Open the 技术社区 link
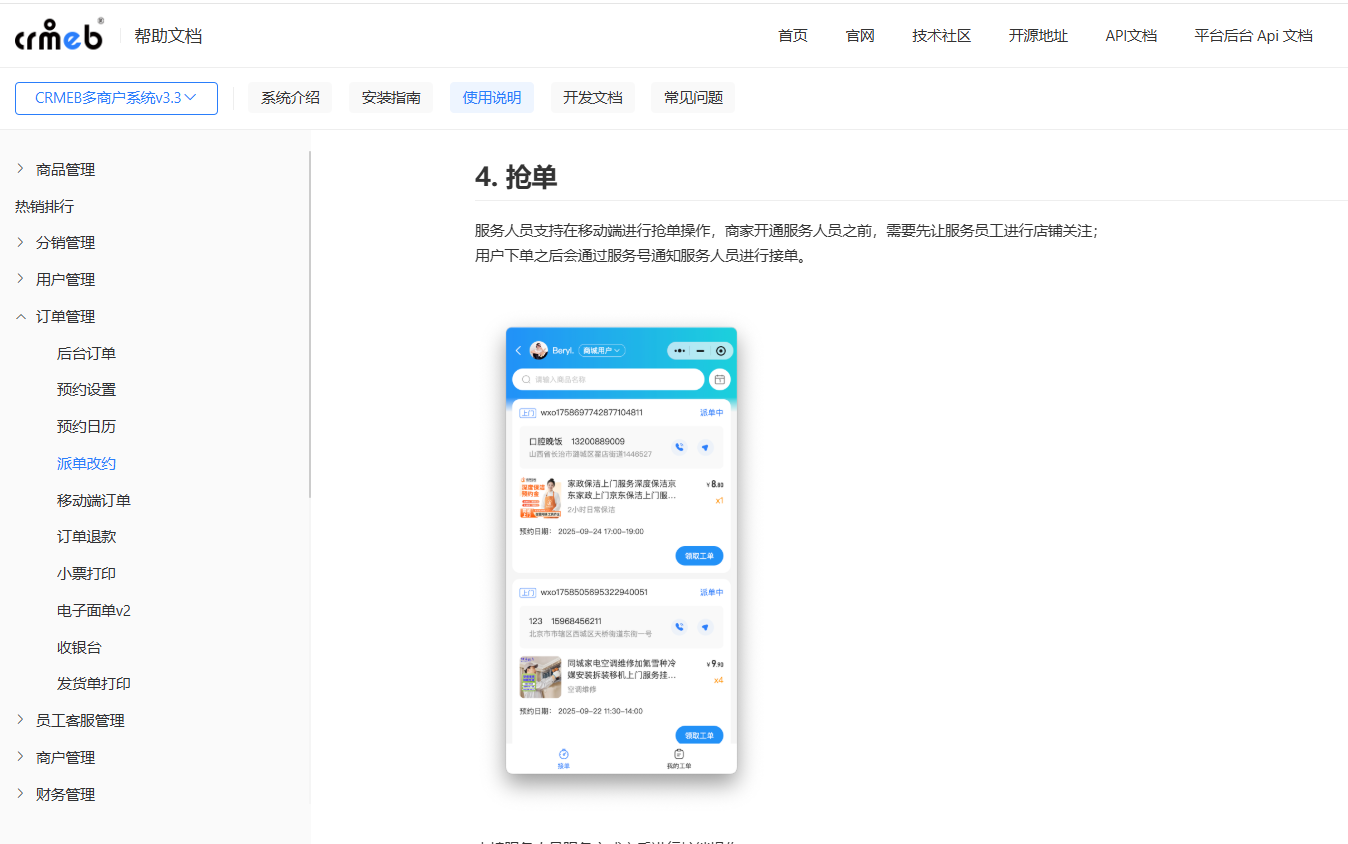1348x844 pixels. point(941,36)
